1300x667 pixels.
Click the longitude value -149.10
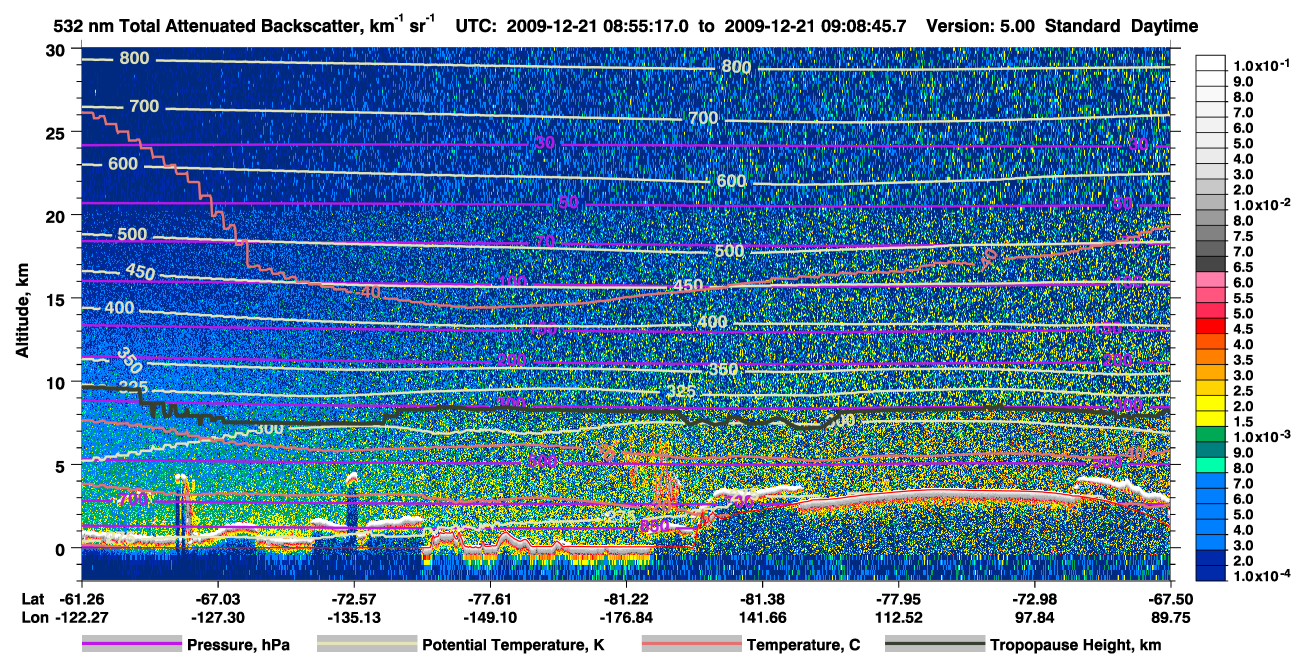click(490, 617)
